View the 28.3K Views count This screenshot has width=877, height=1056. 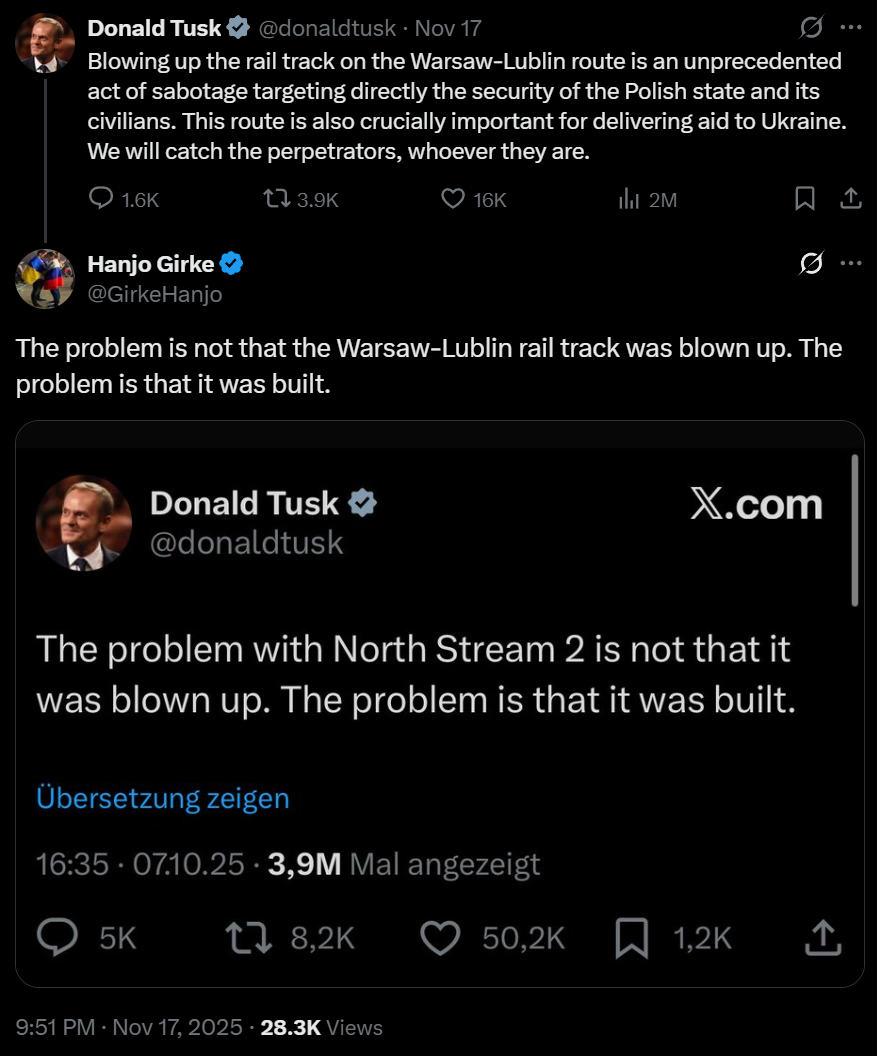(x=321, y=1027)
